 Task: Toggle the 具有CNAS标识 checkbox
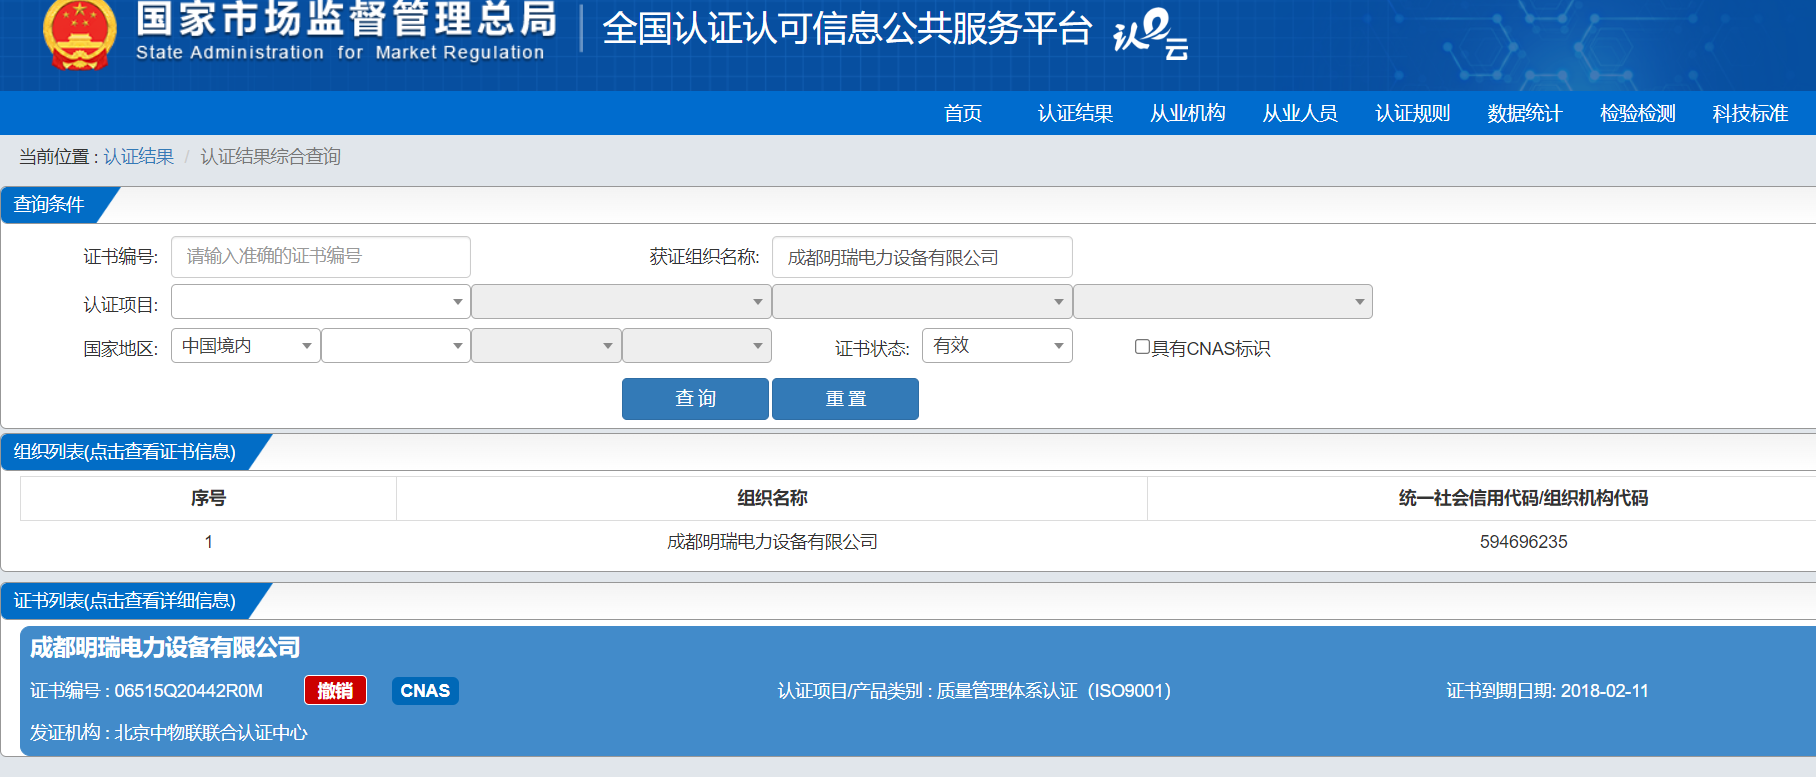click(1142, 347)
